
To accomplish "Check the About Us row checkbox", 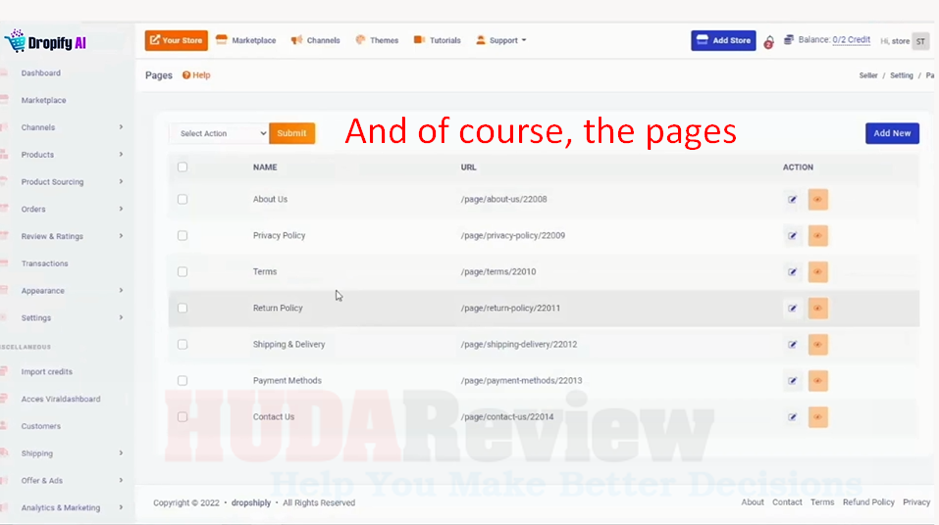I will [x=182, y=199].
